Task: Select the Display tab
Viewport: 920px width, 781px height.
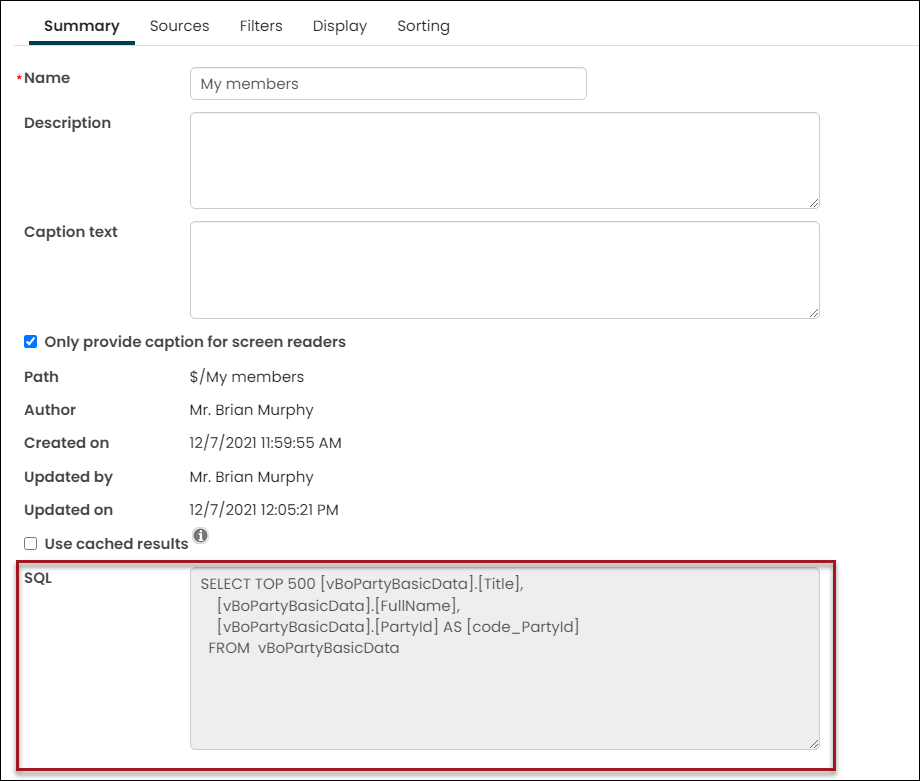Action: tap(340, 26)
